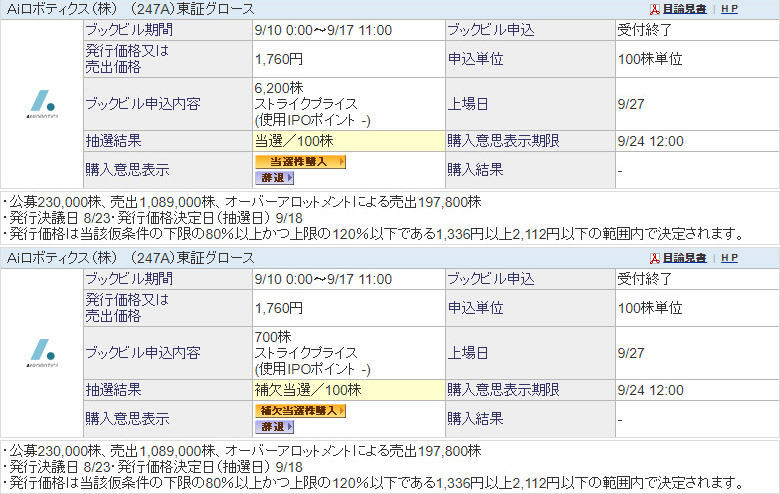This screenshot has width=780, height=494.
Task: Click the 100株単位 value in the first (6,200株) entry
Action: tap(650, 59)
